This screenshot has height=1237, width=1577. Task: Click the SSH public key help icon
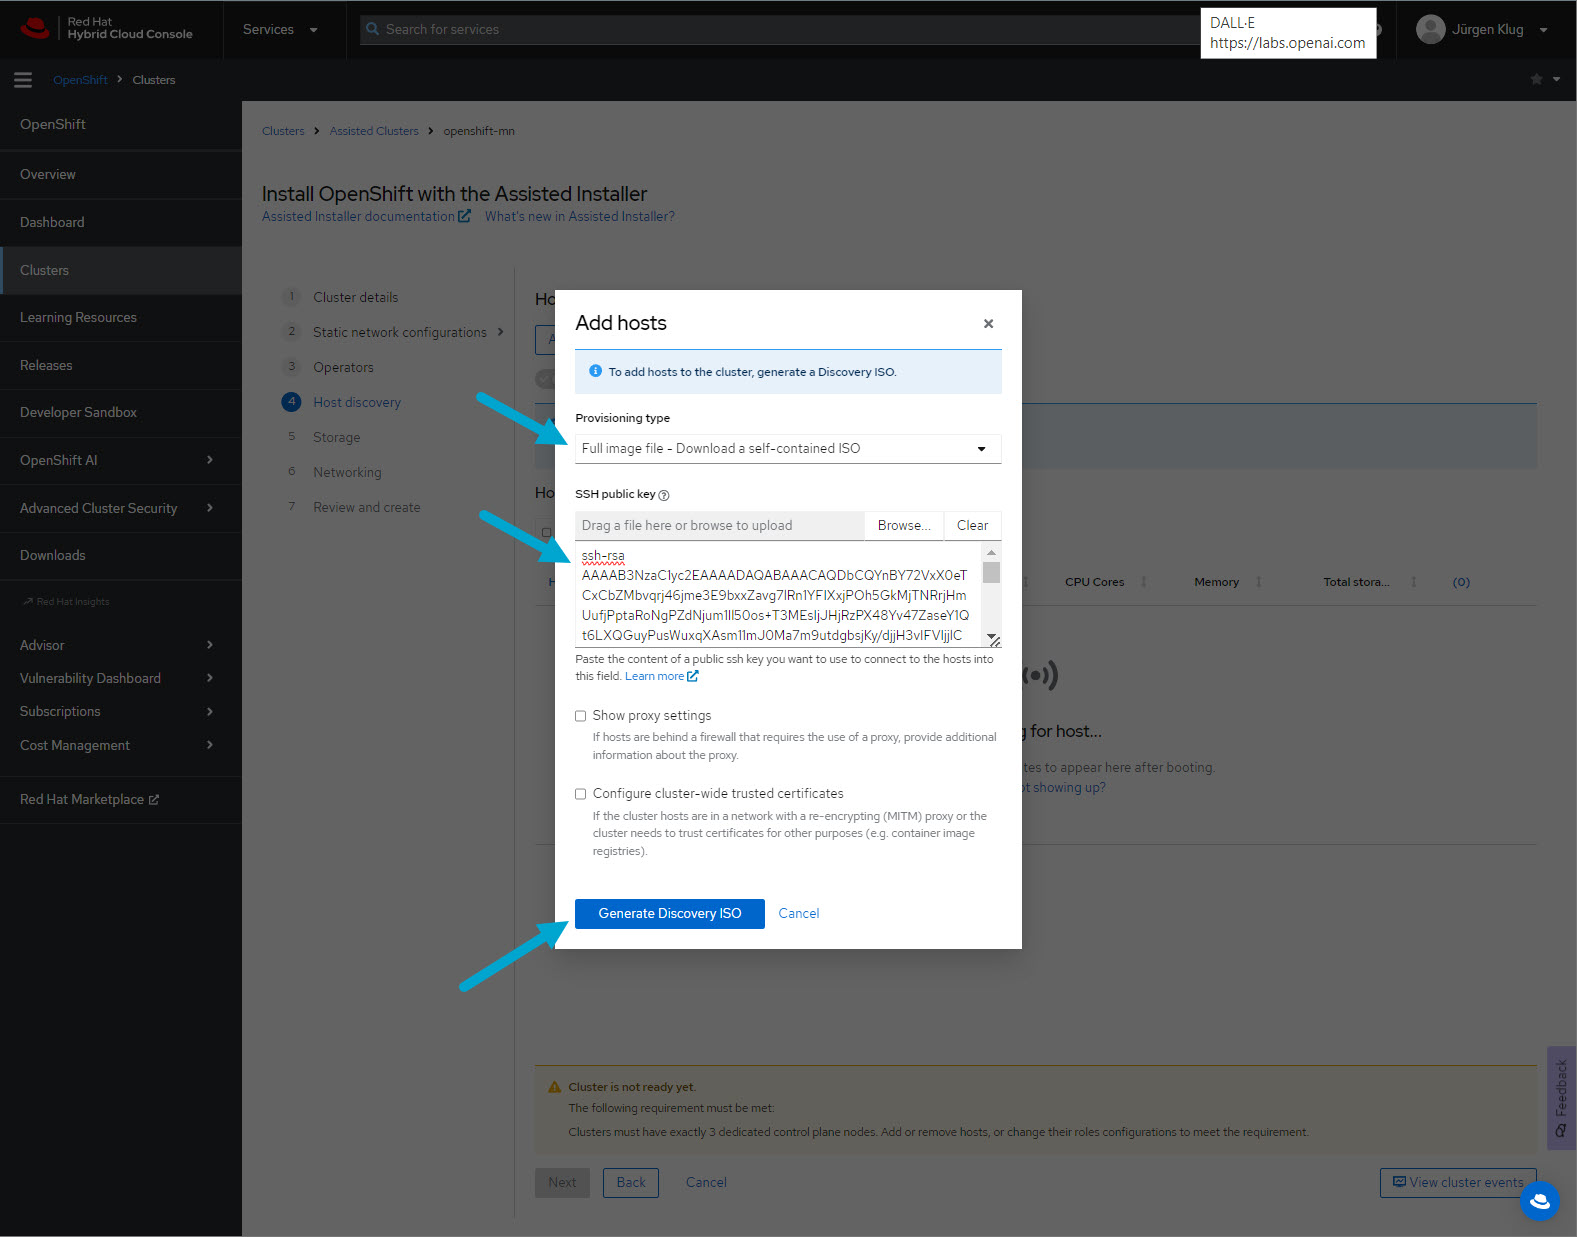(664, 495)
